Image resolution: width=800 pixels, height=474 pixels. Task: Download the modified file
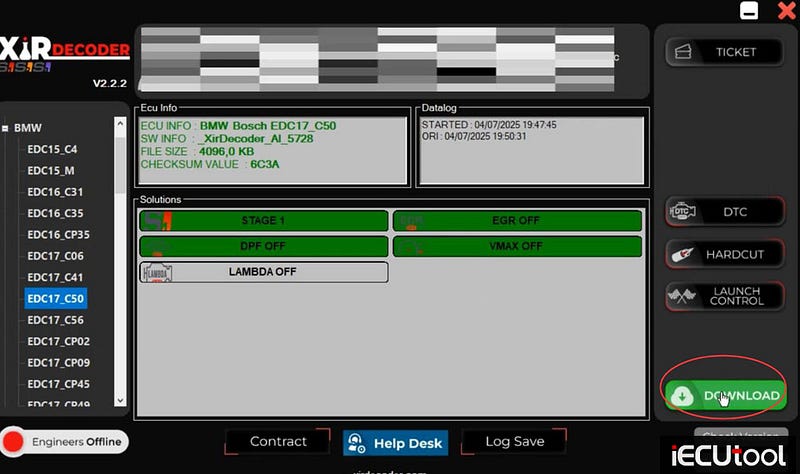pos(726,395)
